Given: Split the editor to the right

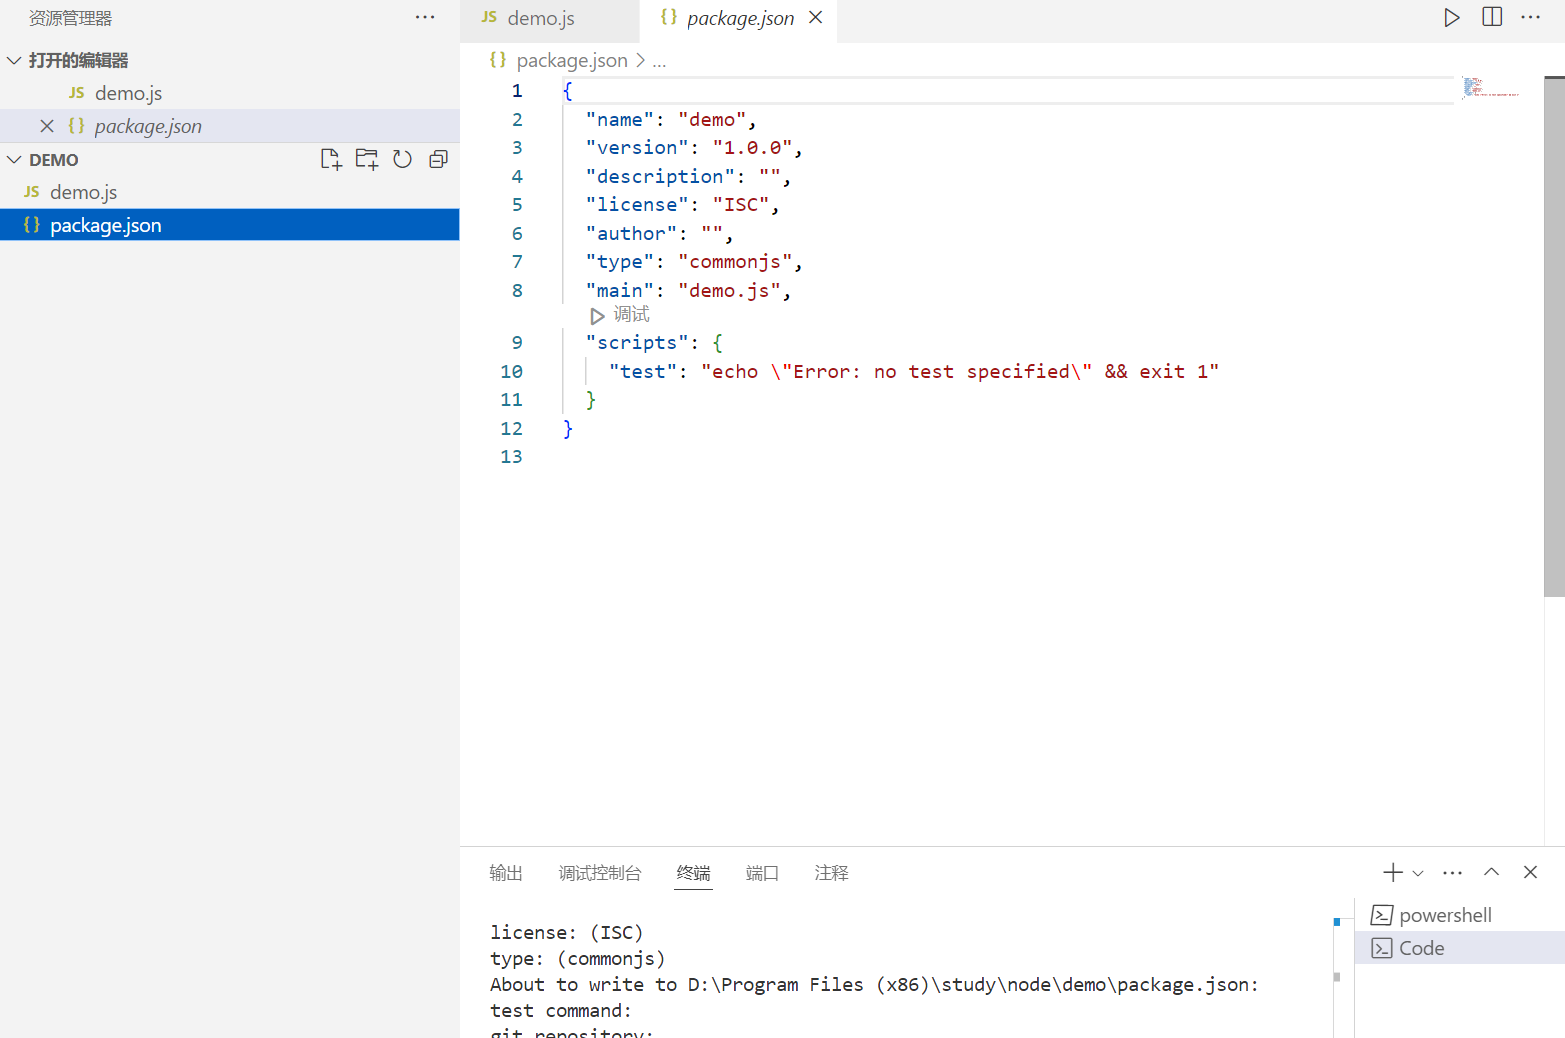Looking at the screenshot, I should pyautogui.click(x=1492, y=18).
